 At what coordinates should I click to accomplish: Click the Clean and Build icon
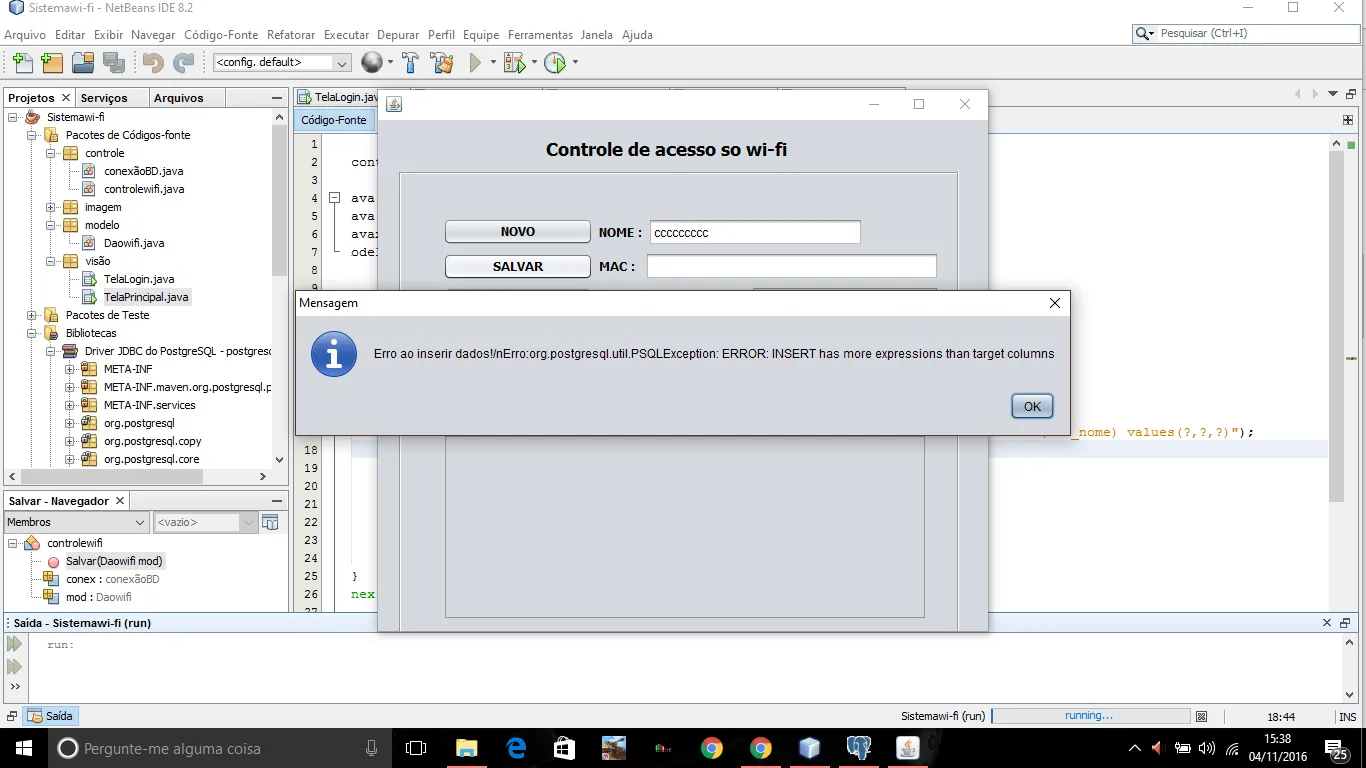441,62
